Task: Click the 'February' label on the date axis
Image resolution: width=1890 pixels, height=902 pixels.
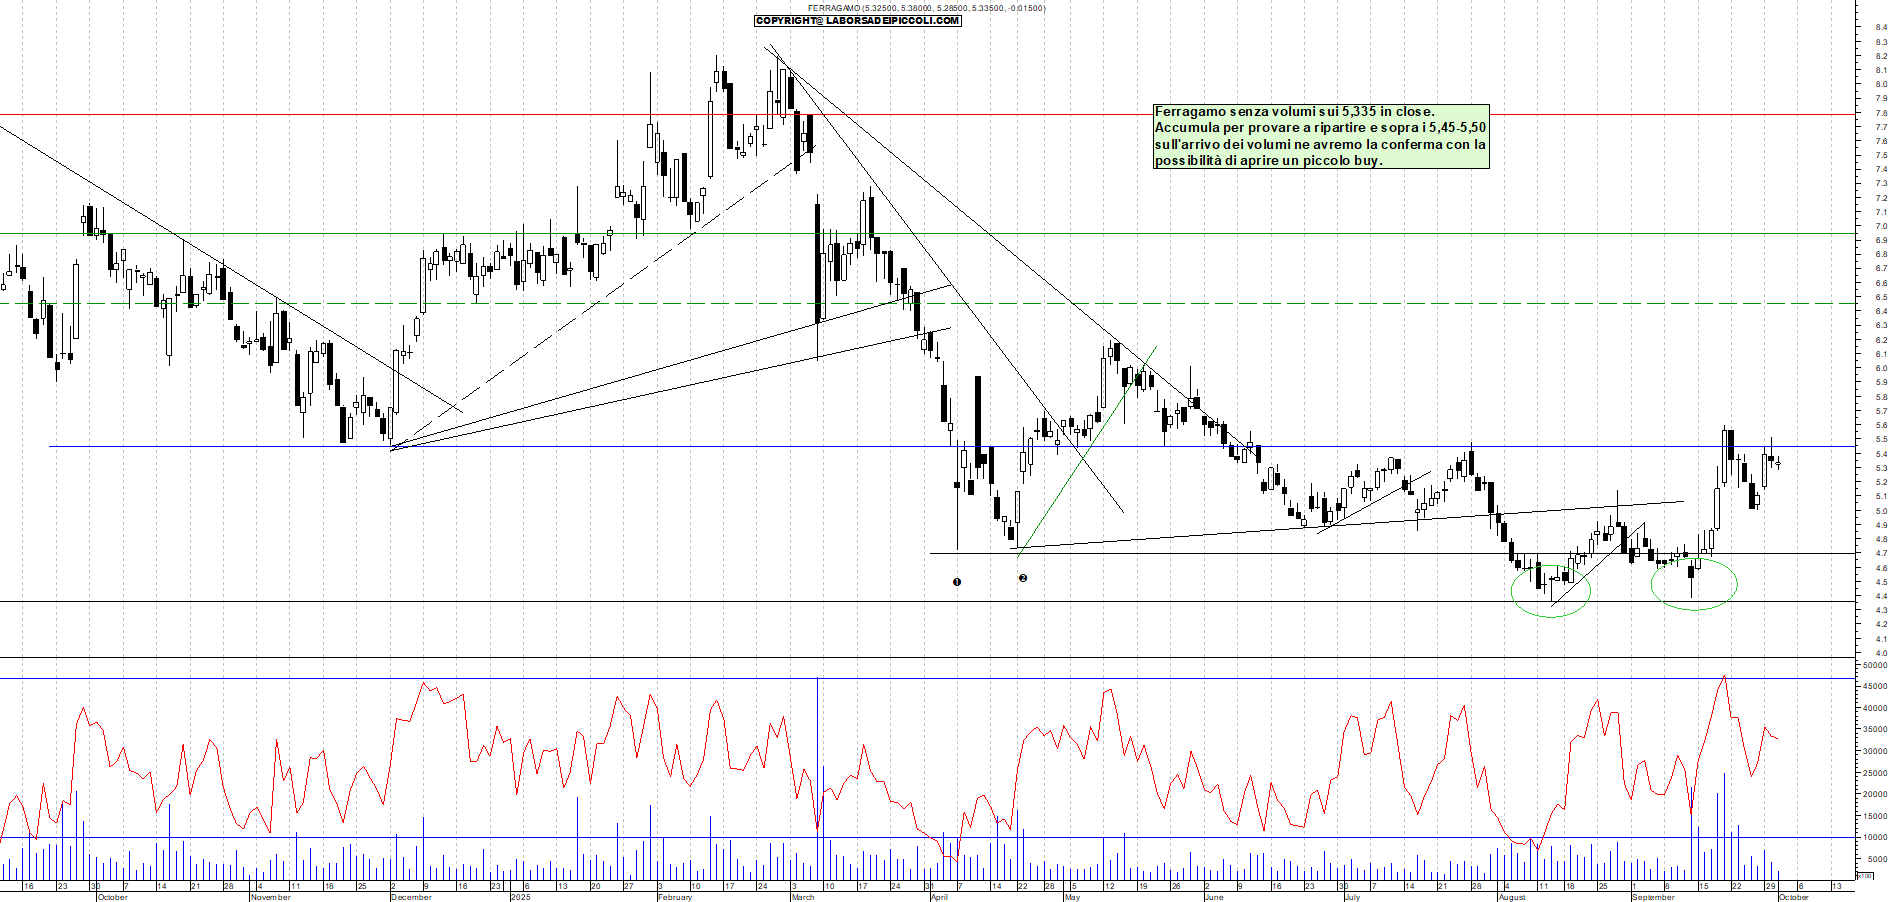Action: 675,897
